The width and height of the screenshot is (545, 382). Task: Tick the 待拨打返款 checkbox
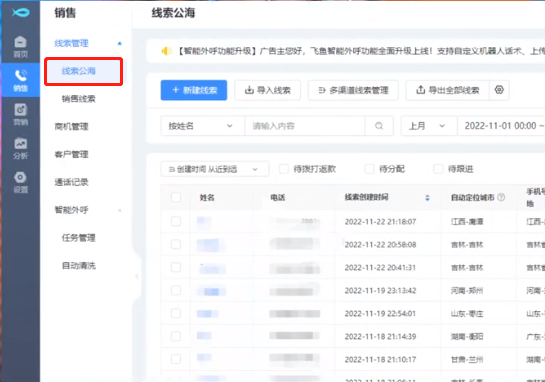tap(284, 169)
